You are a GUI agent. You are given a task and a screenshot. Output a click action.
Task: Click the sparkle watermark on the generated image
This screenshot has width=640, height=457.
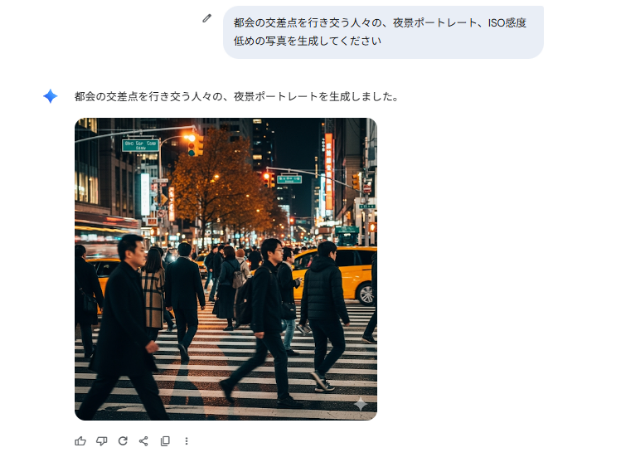[360, 403]
